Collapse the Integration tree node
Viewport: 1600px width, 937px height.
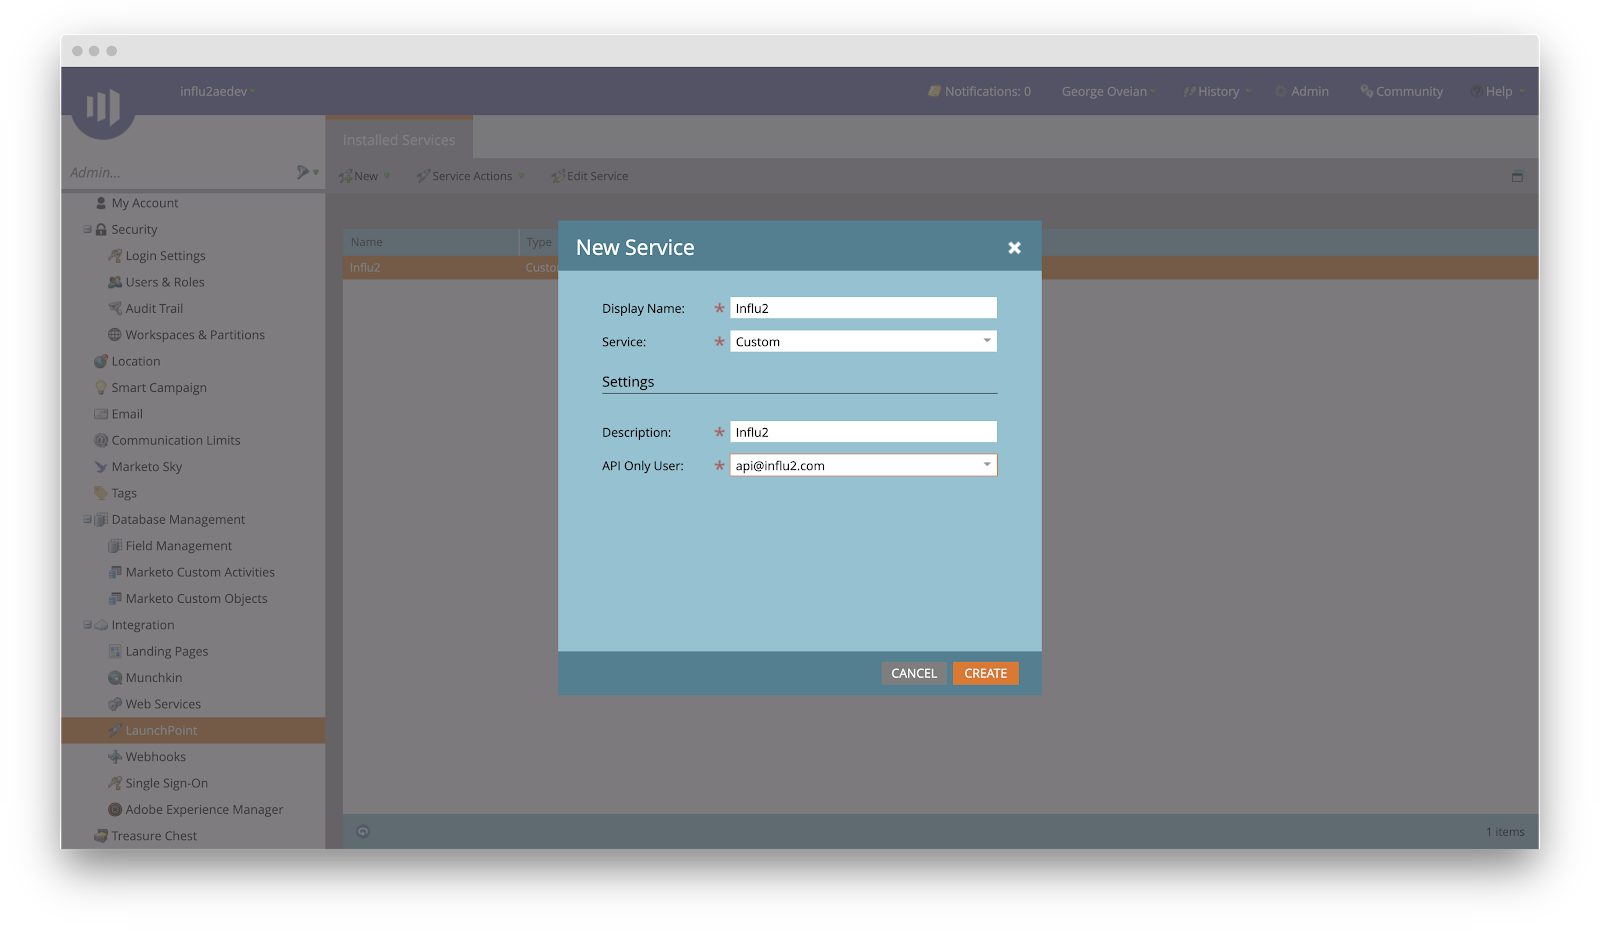tap(88, 625)
